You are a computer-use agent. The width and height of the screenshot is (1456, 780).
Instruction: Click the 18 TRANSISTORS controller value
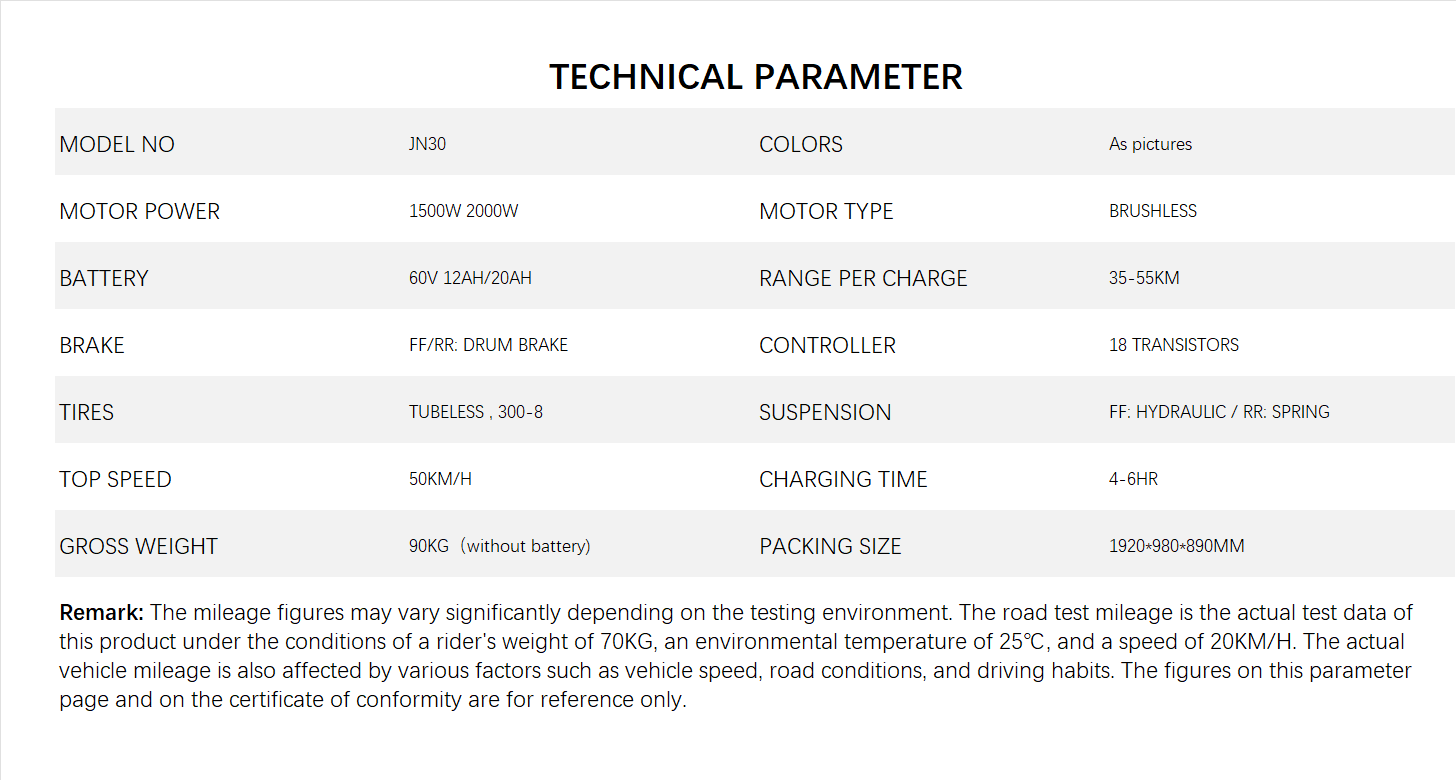pos(1173,345)
